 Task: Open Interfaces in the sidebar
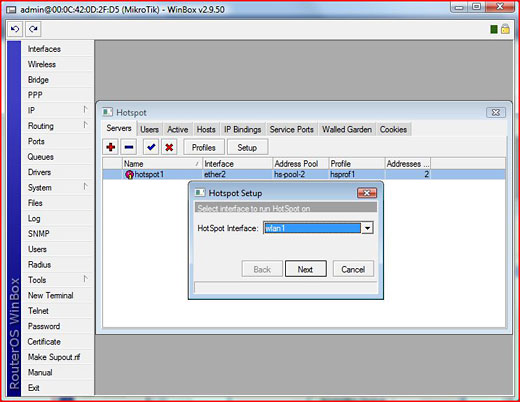coord(44,49)
